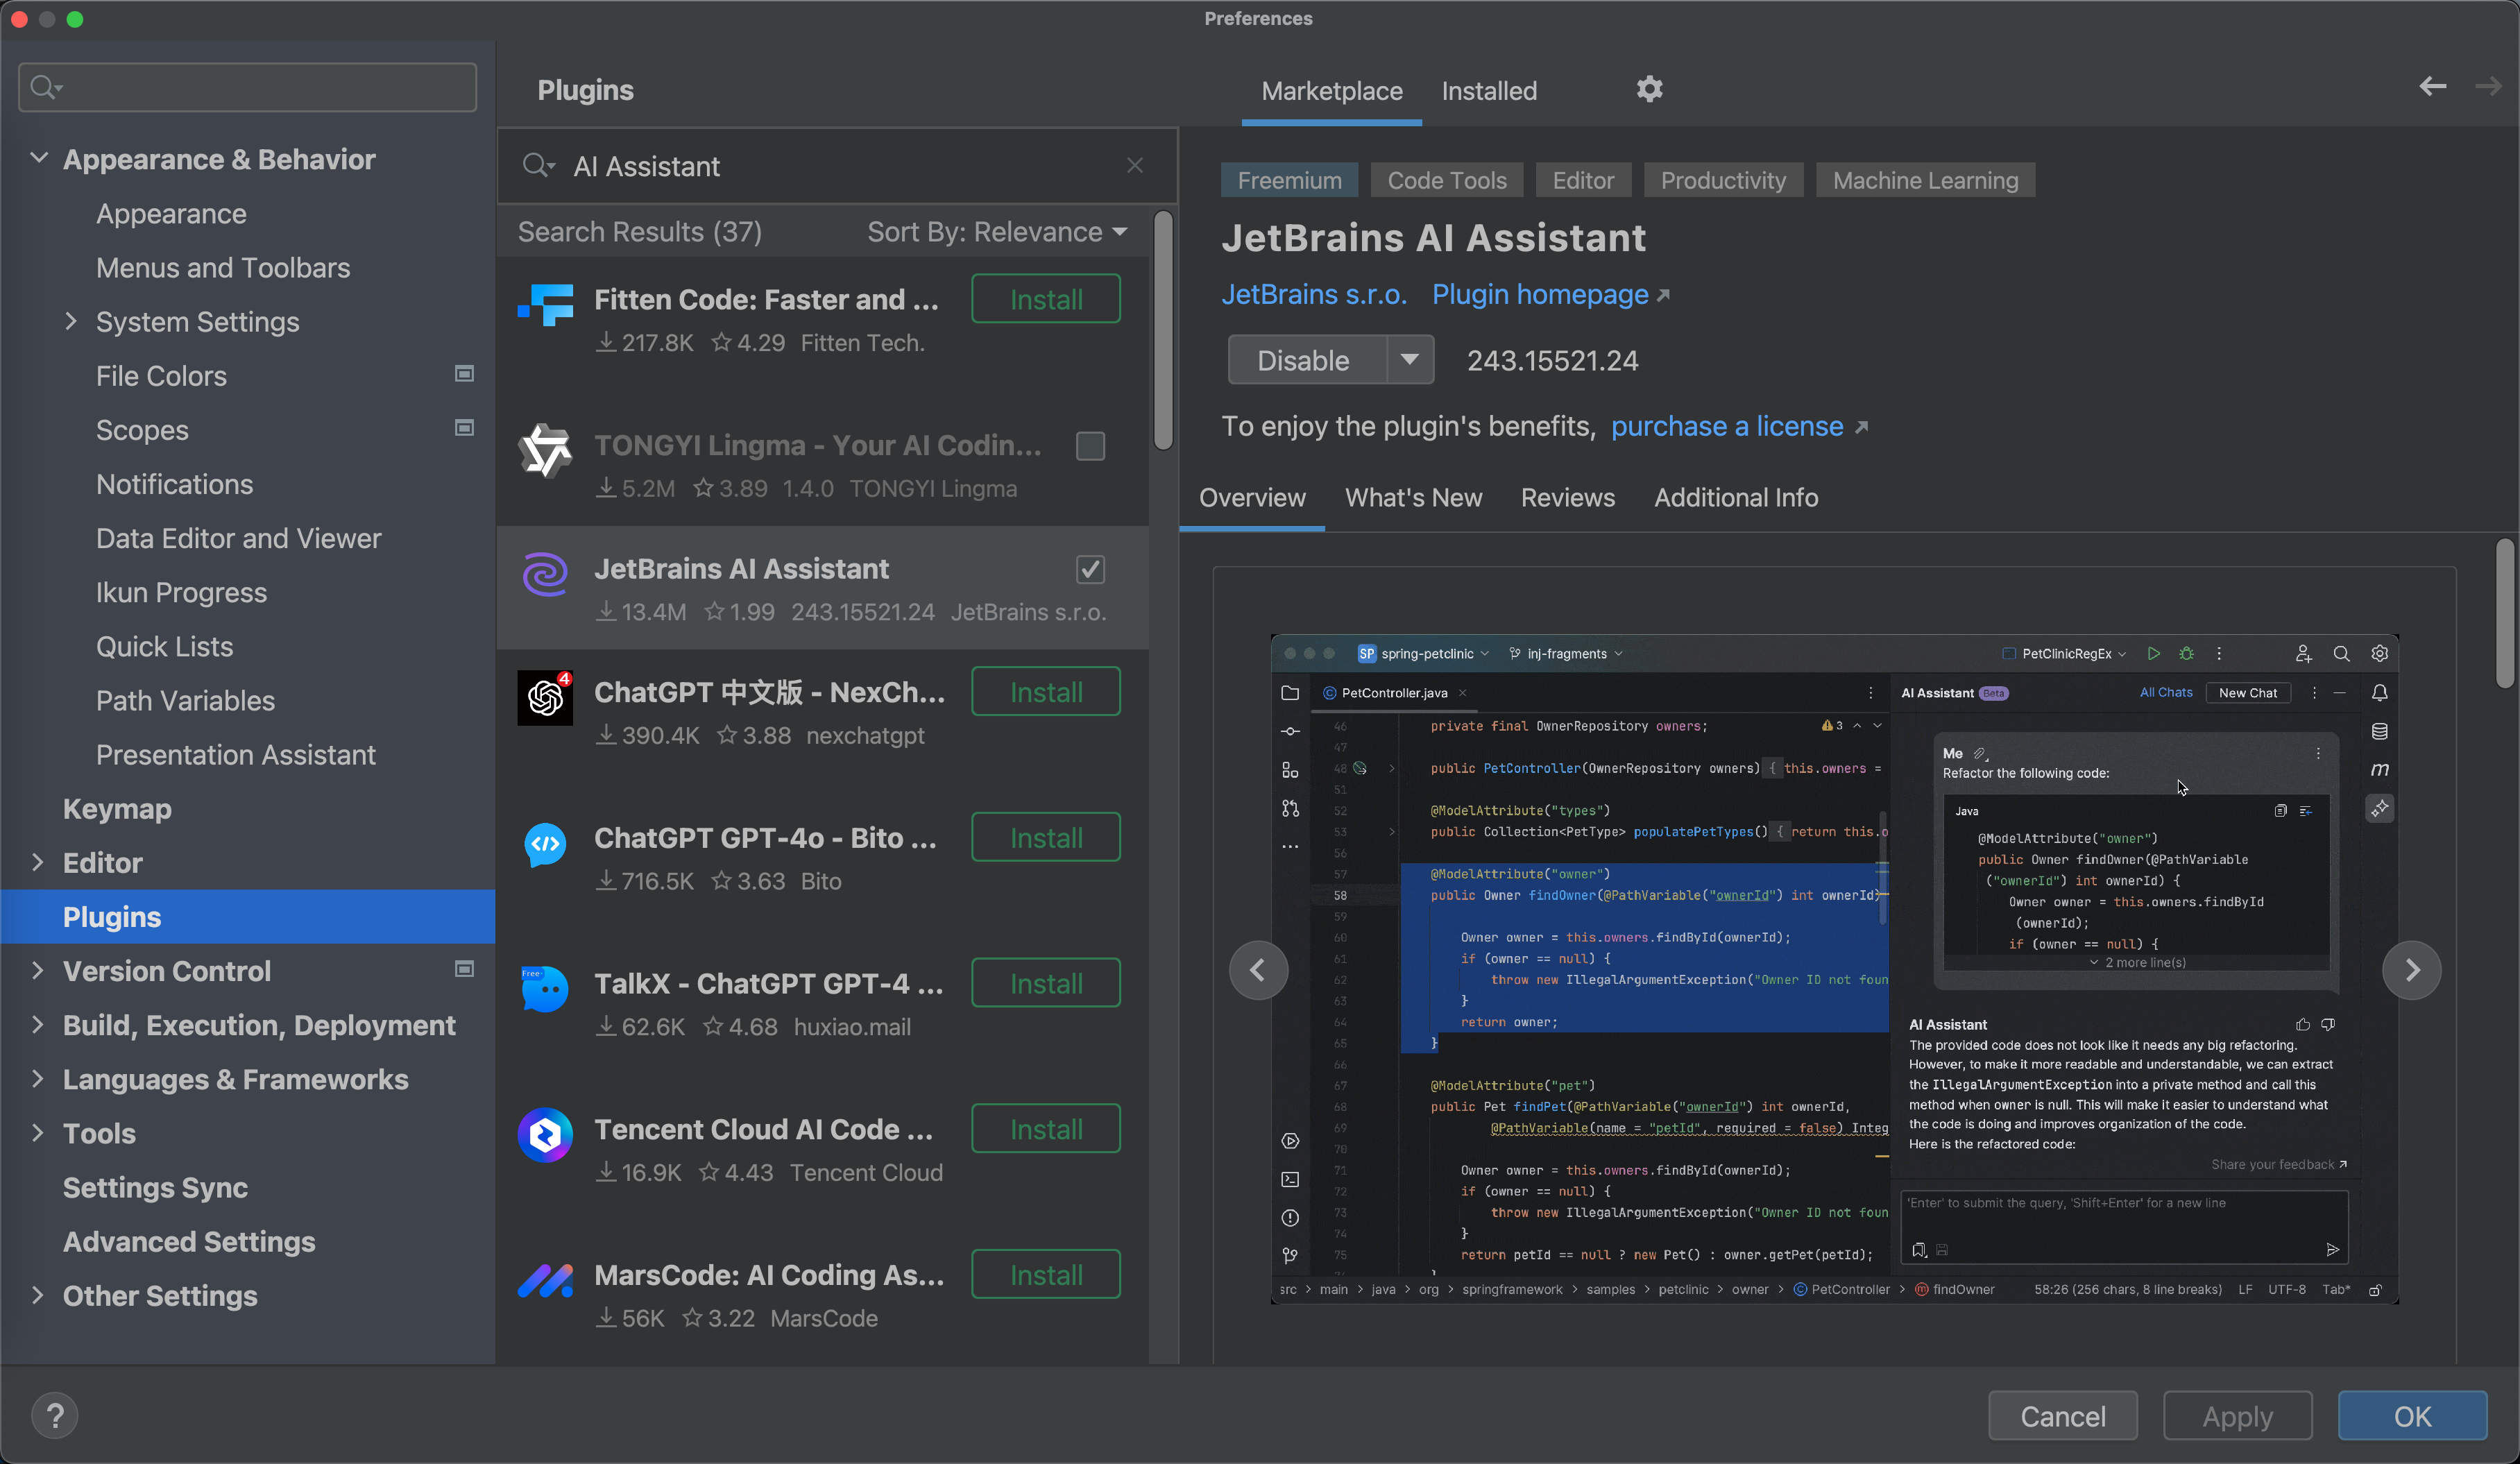Click the help question mark icon
Screen dimensions: 2520x1464
(x=56, y=1415)
